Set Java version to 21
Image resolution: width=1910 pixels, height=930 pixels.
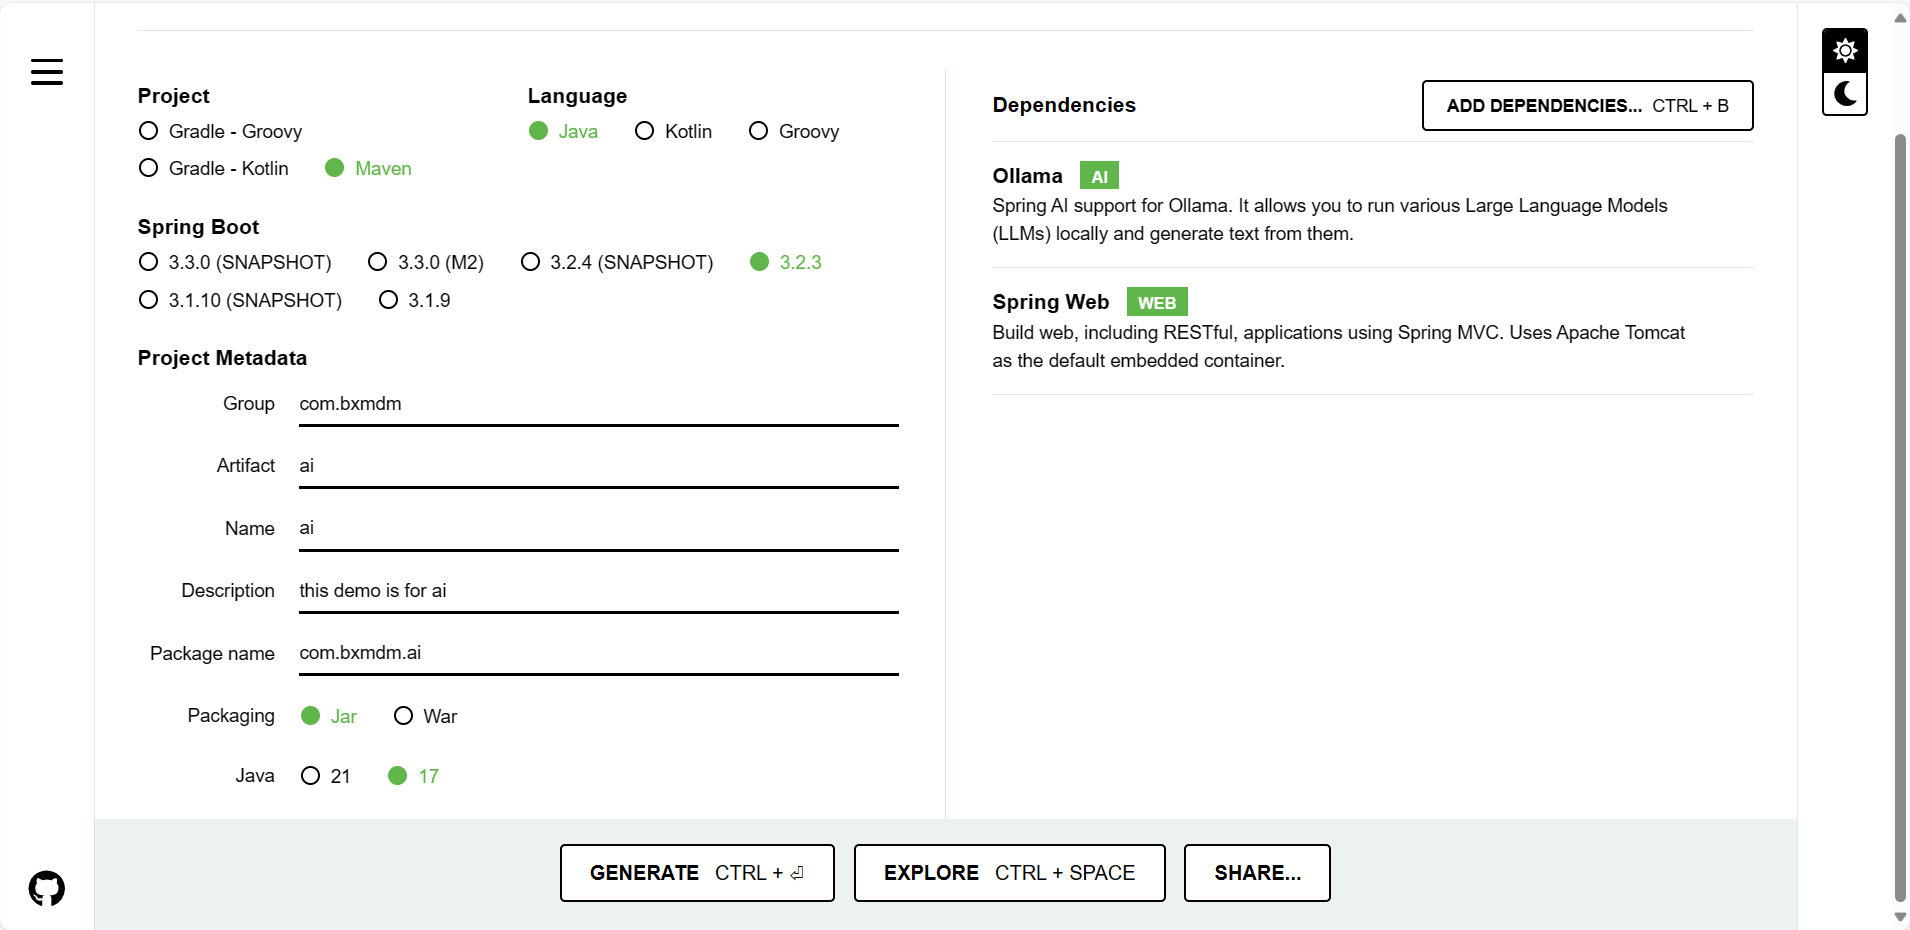326,776
